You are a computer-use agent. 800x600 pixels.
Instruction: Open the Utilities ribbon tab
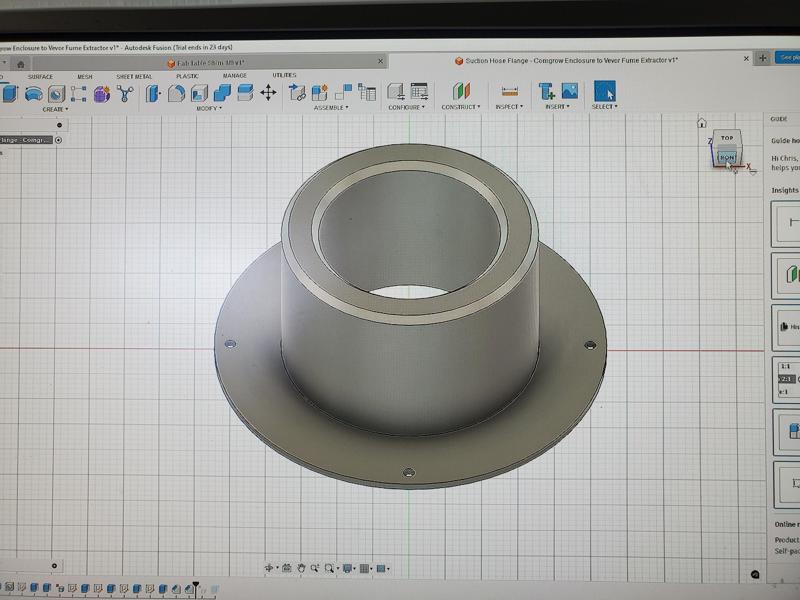tap(284, 76)
